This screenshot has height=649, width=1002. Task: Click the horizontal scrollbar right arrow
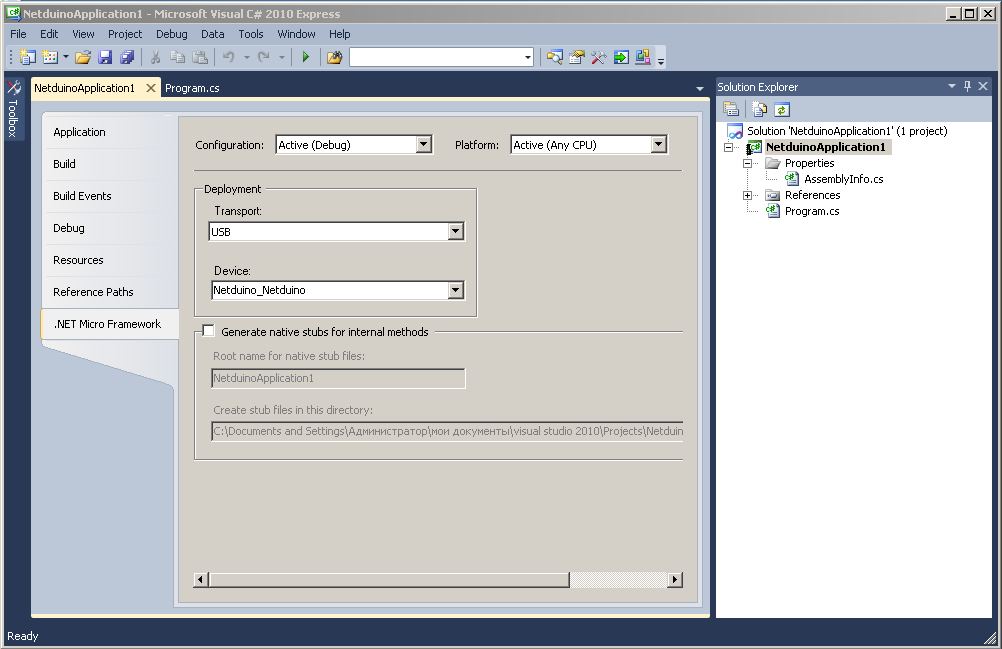[x=675, y=579]
